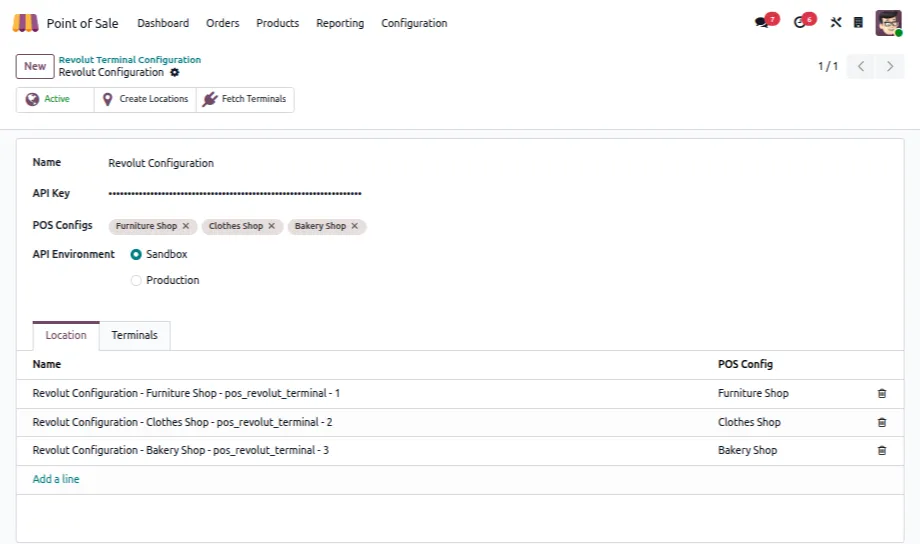The height and width of the screenshot is (544, 920).
Task: Click the Clothes Shop POS Config cell
Action: click(749, 422)
